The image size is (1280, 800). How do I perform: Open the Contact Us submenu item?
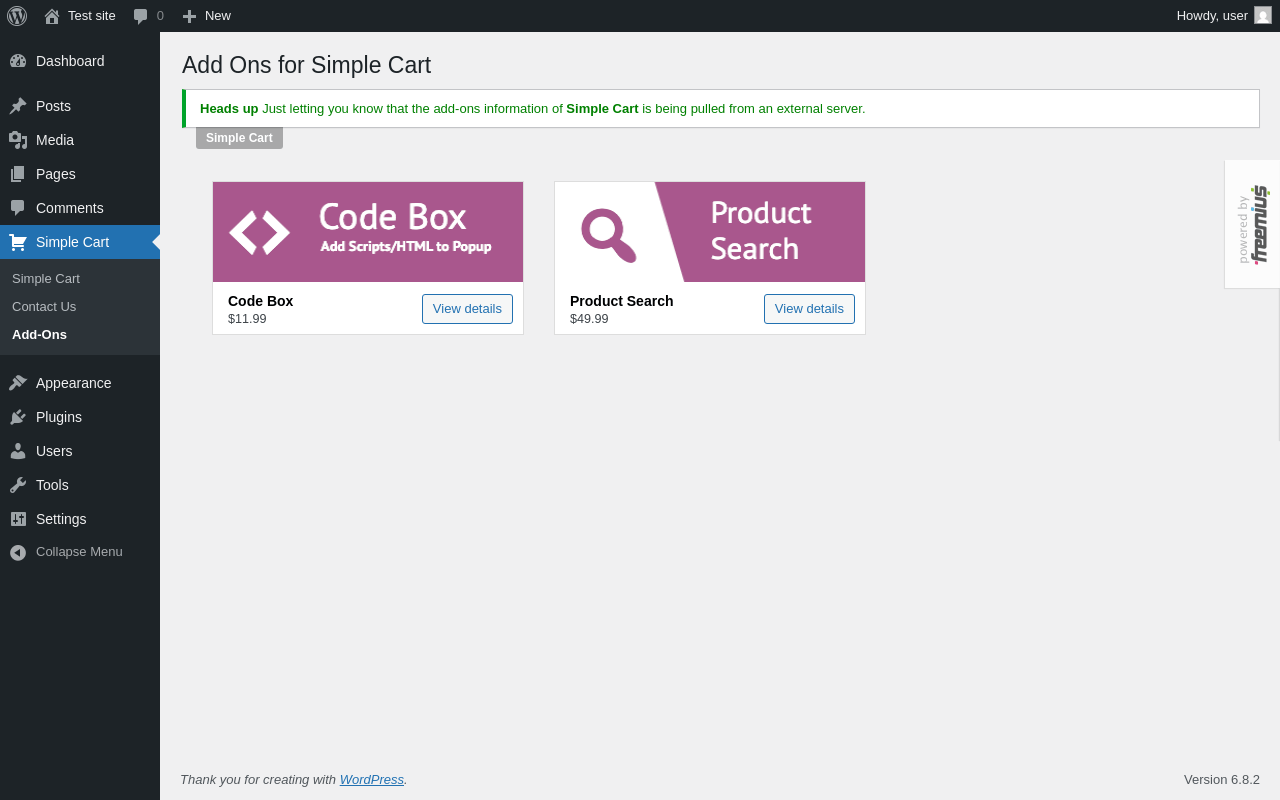(x=44, y=307)
